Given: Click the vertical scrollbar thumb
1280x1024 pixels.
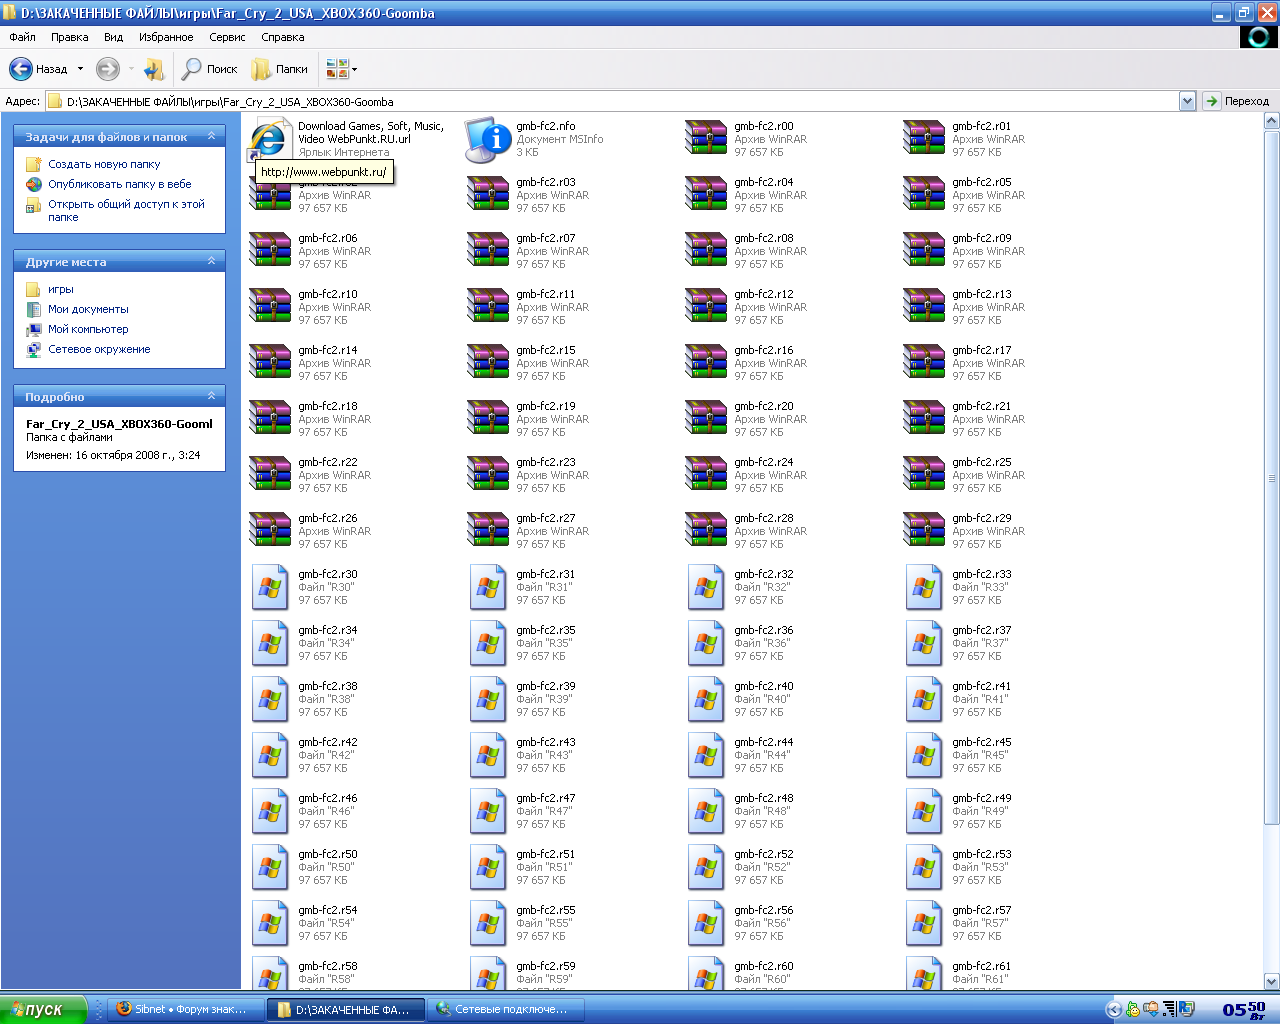Looking at the screenshot, I should point(1272,477).
